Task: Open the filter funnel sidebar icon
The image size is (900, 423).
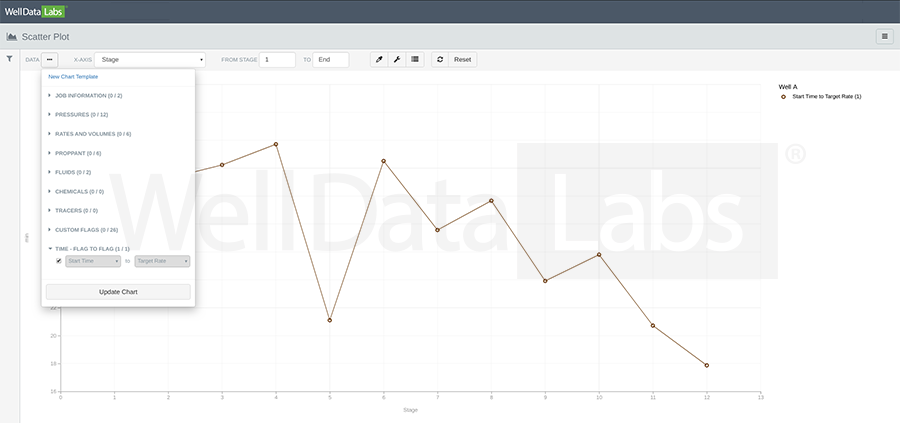Action: pos(9,59)
